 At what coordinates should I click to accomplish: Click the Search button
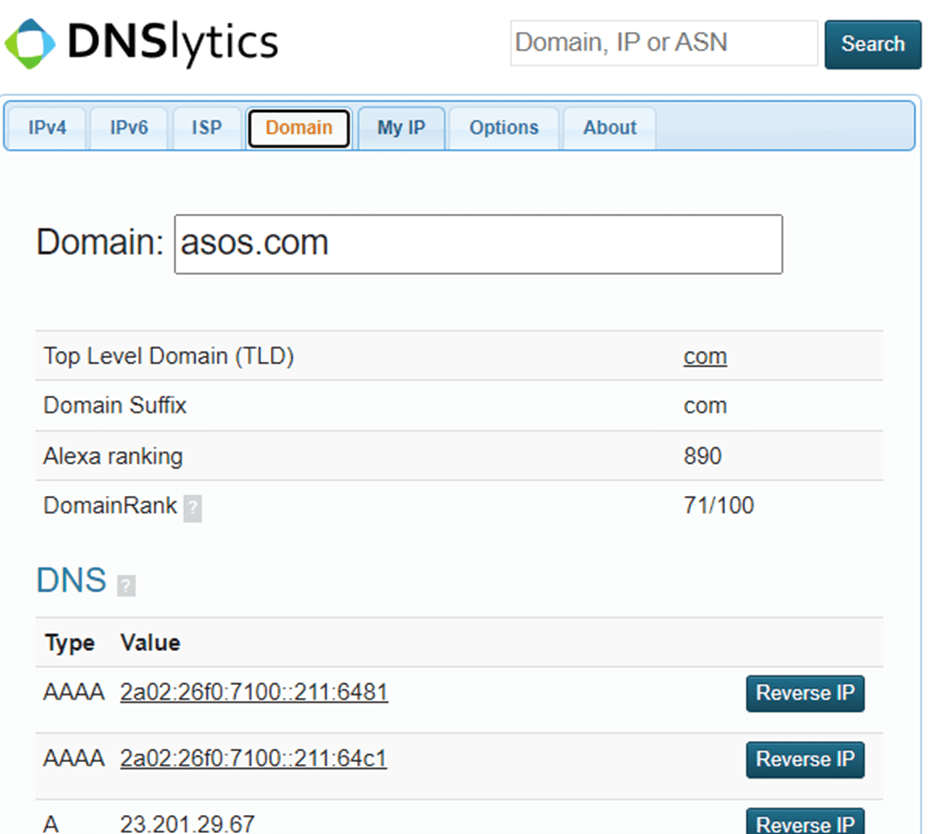(x=873, y=44)
